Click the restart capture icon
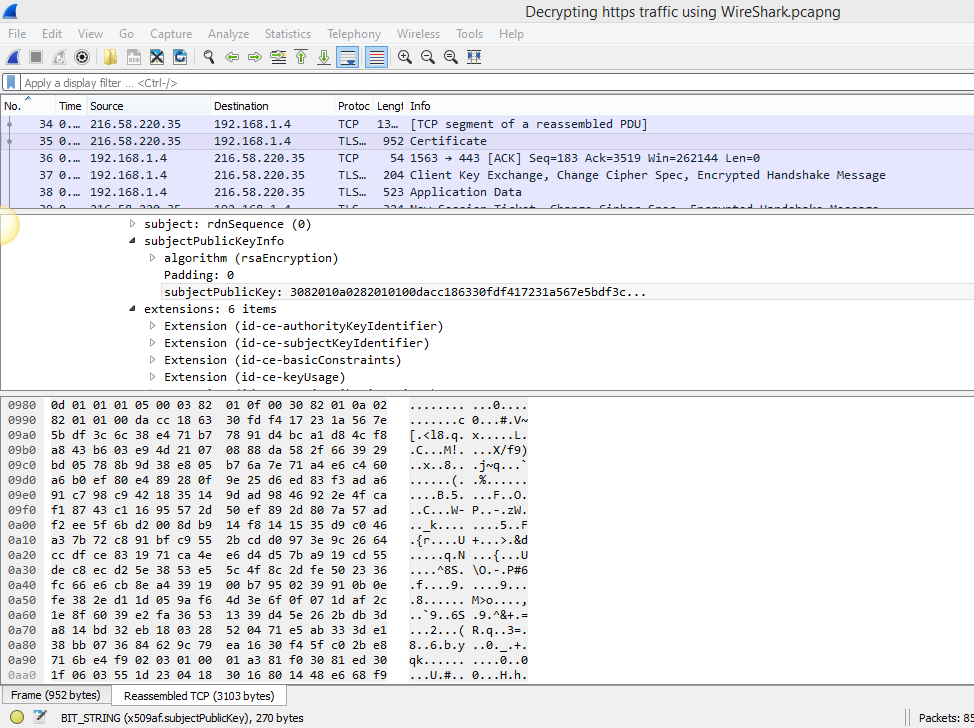Screen dimensions: 974x728 pos(59,57)
